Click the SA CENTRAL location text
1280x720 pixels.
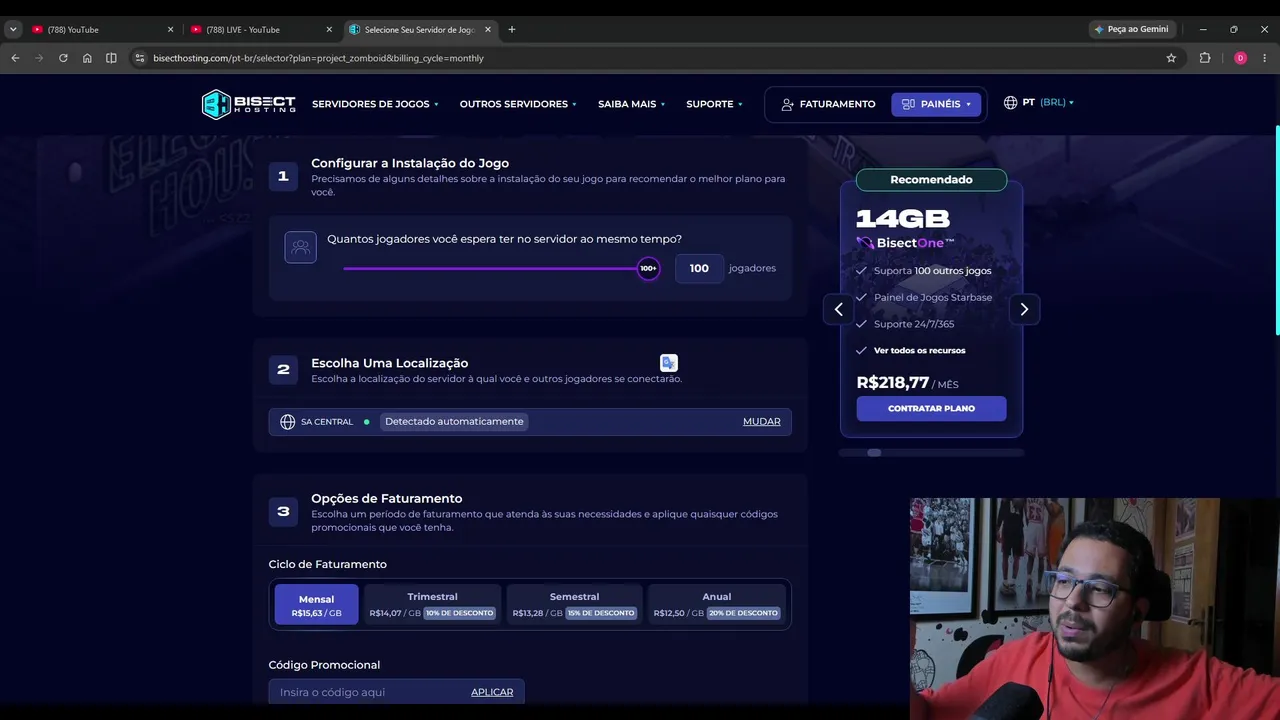(x=327, y=422)
